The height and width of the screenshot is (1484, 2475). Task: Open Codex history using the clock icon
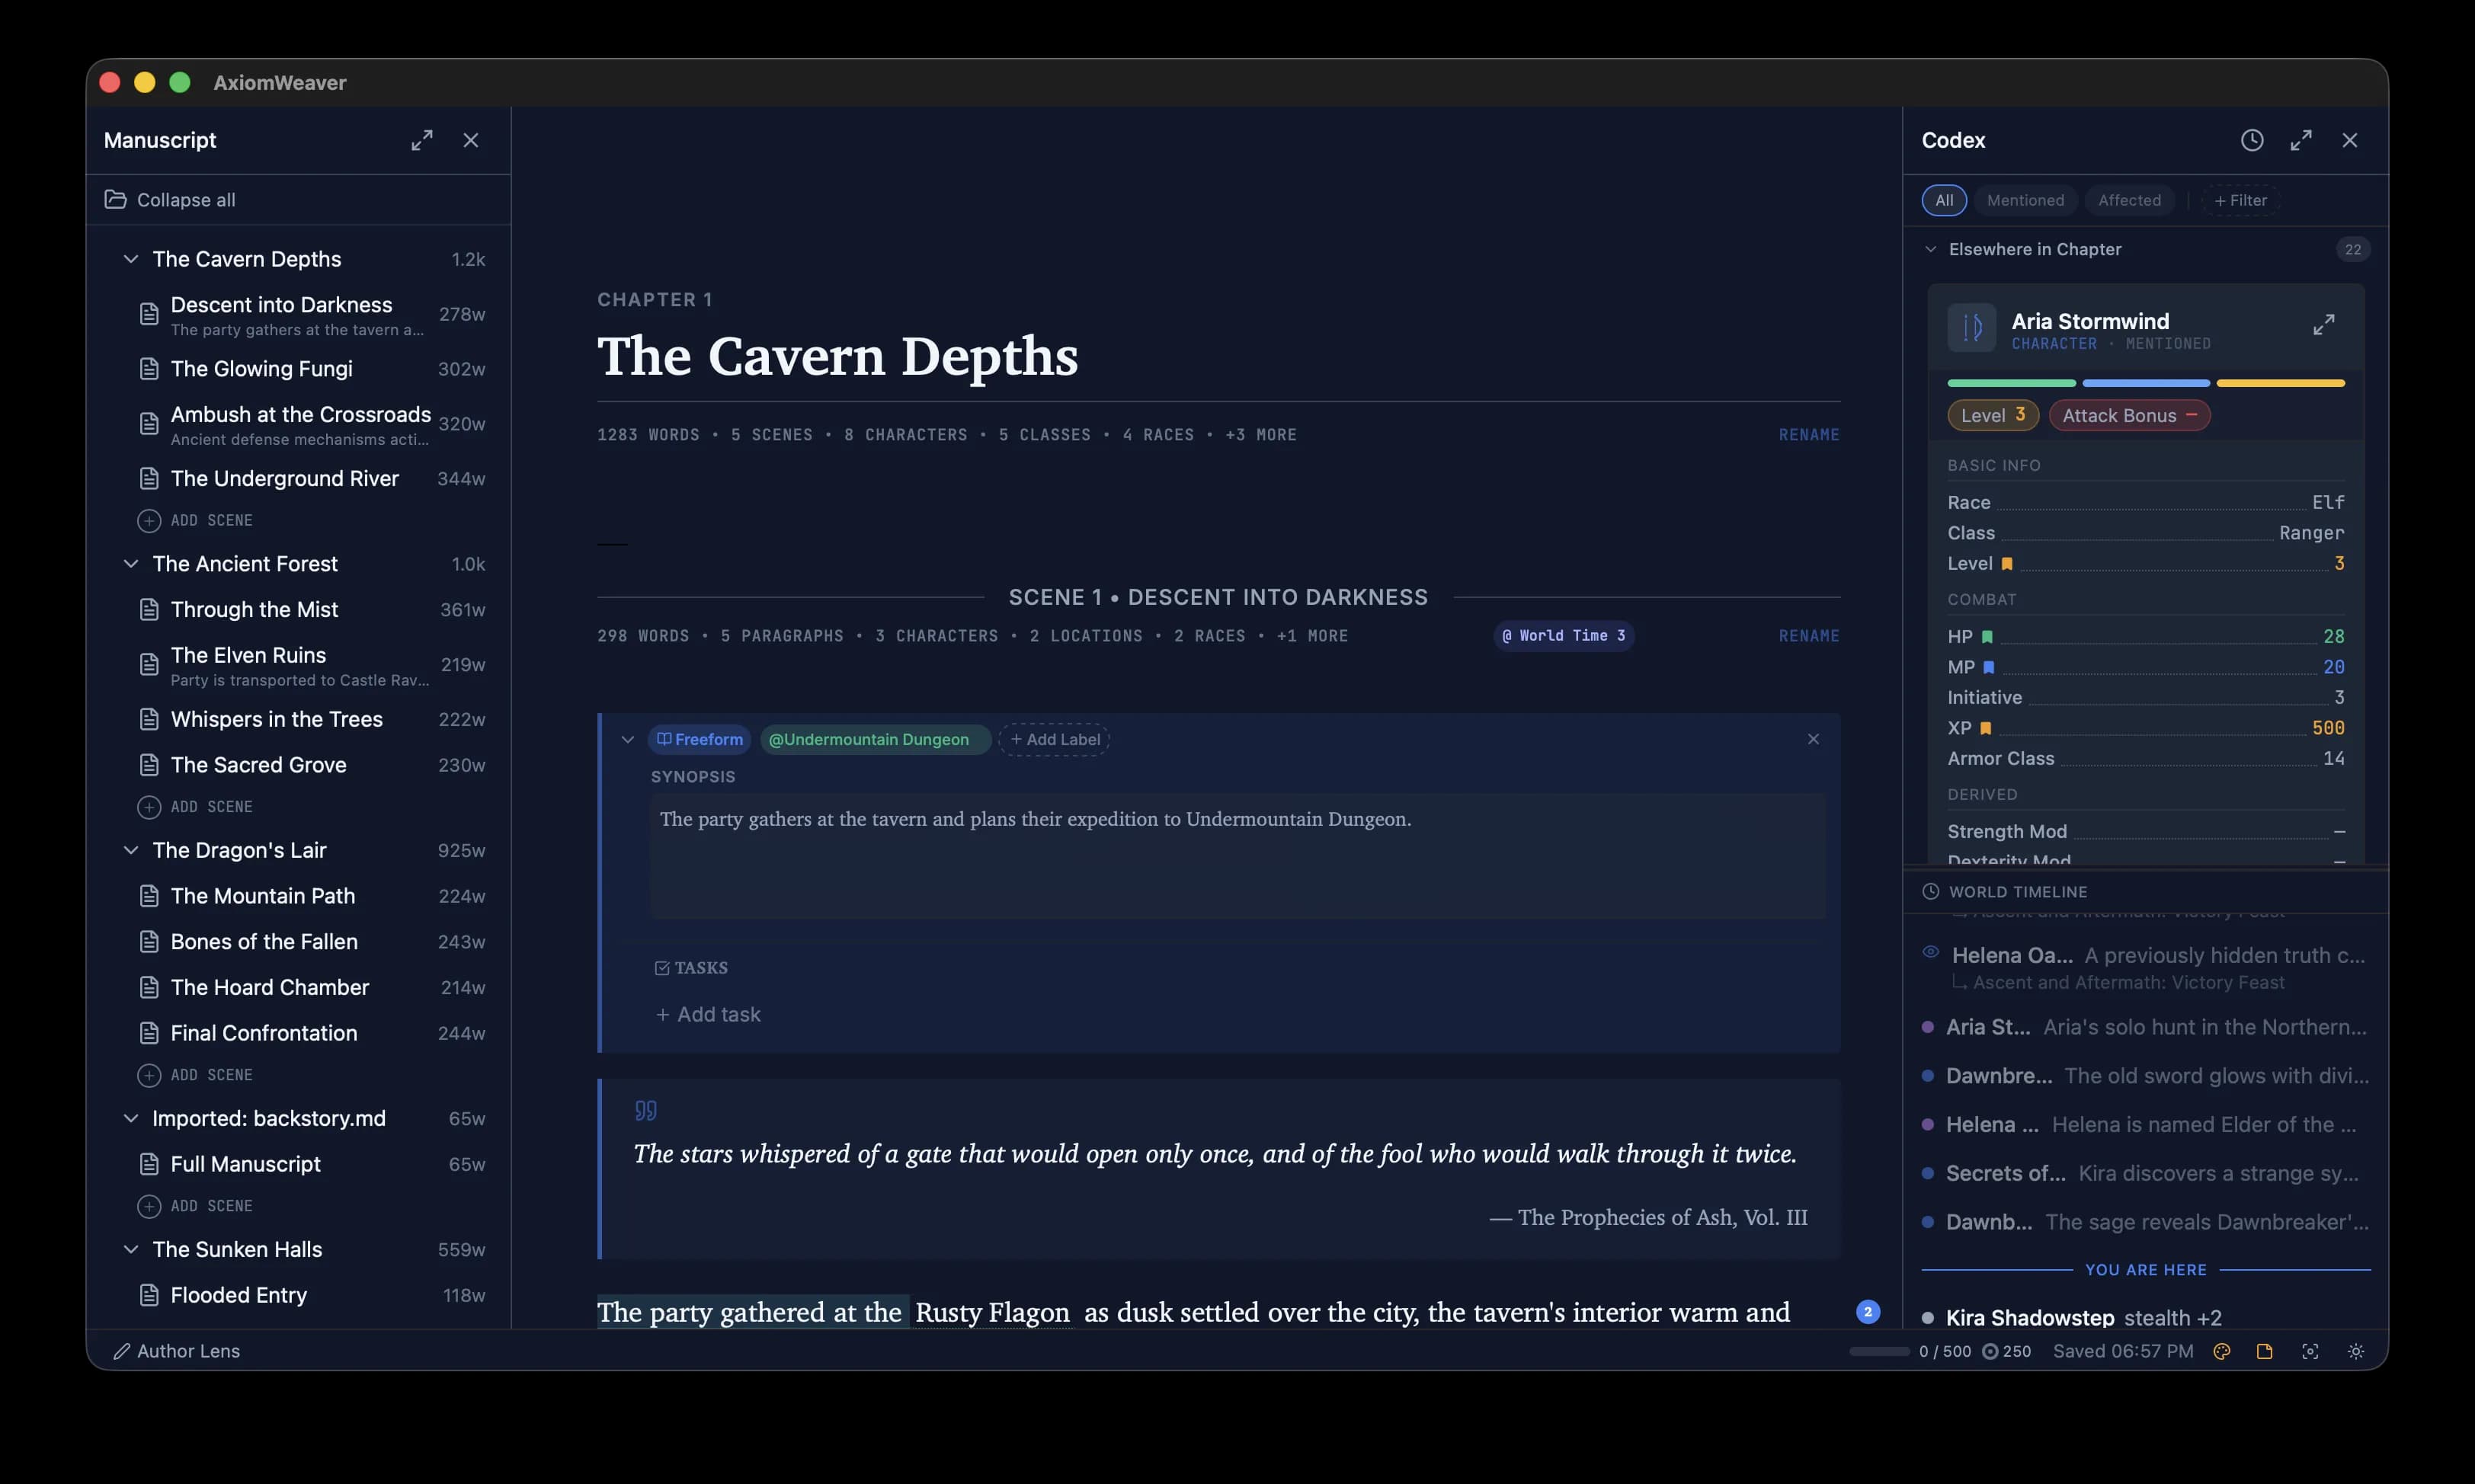(x=2252, y=140)
